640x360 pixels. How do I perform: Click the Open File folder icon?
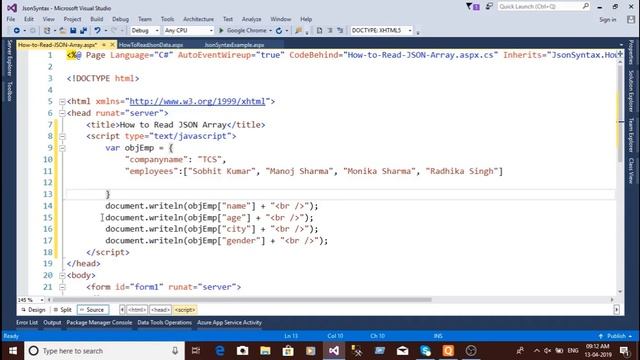pos(62,31)
